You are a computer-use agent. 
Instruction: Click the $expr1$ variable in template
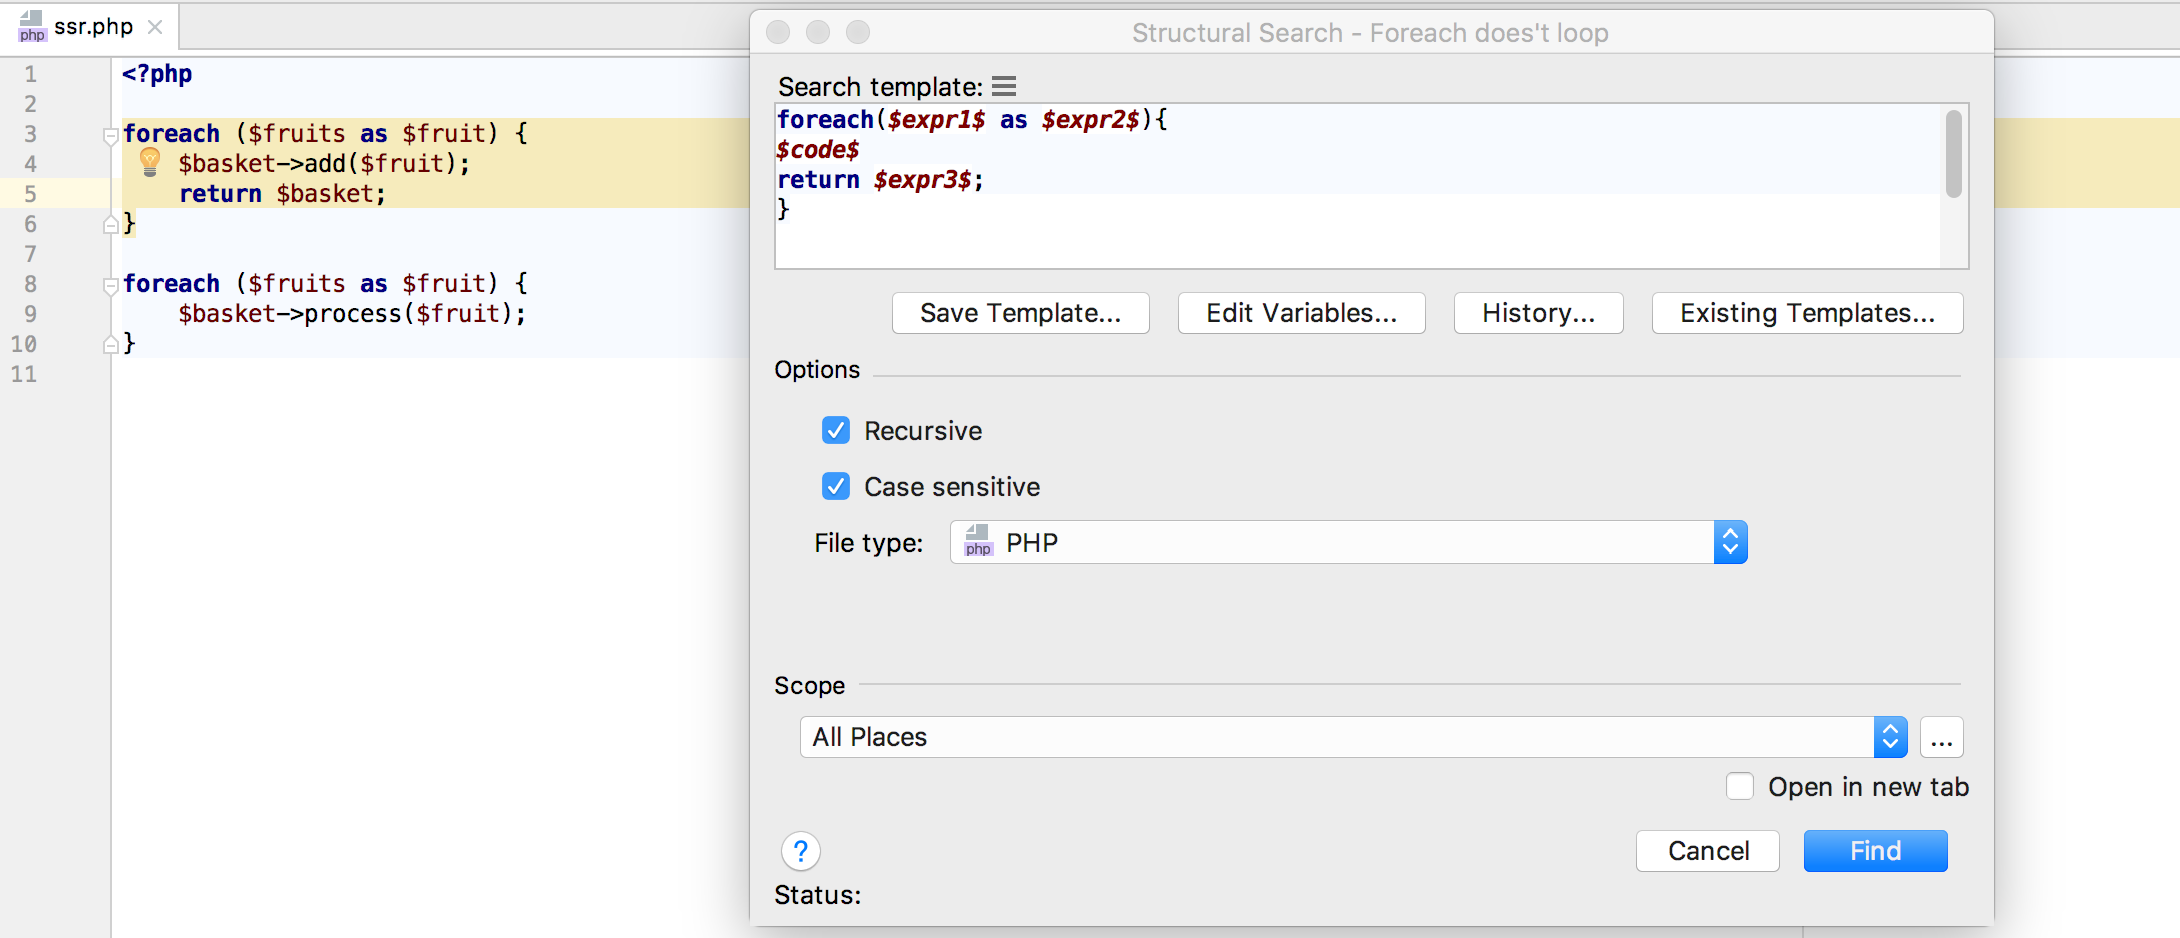937,120
